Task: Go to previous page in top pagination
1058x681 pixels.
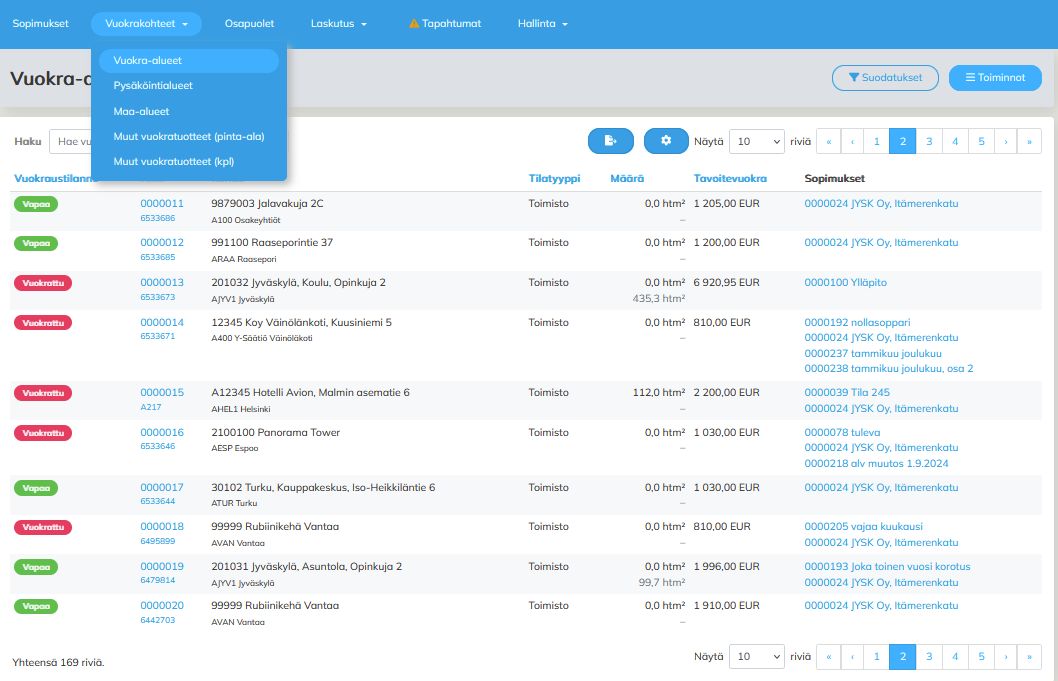Action: point(852,141)
